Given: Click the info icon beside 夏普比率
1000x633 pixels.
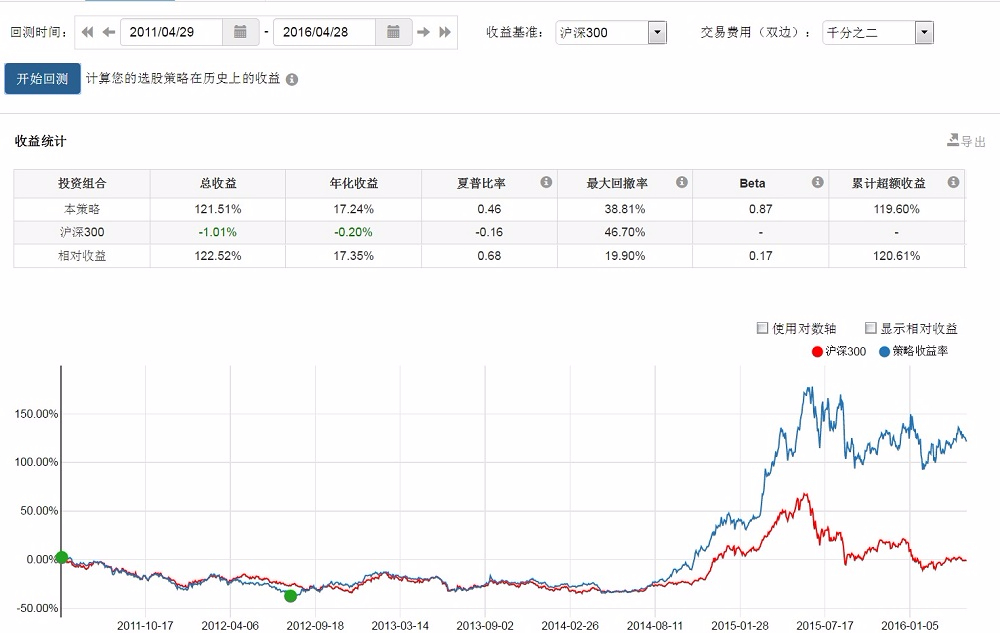Looking at the screenshot, I should coord(546,183).
